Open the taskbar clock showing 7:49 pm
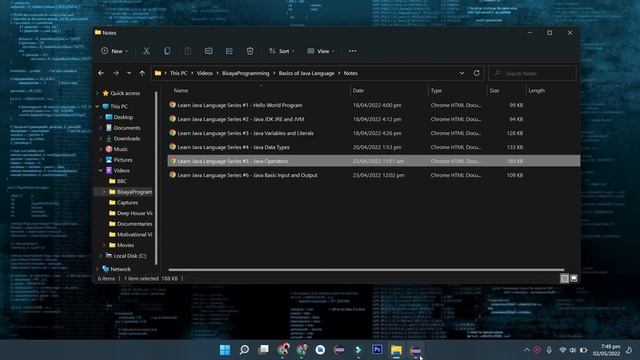Image resolution: width=640 pixels, height=360 pixels. point(607,350)
